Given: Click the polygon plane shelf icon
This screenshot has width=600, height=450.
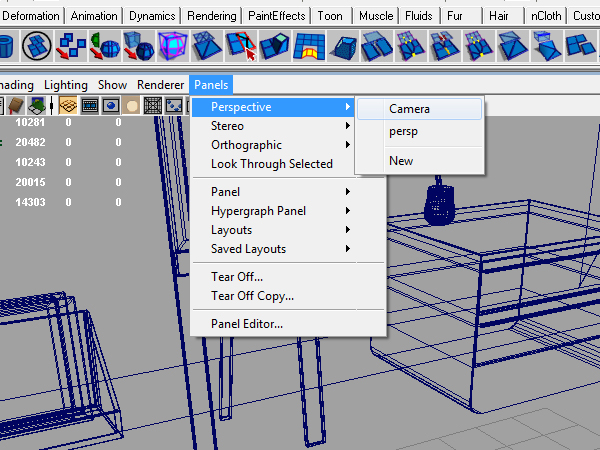Looking at the screenshot, I should click(37, 46).
